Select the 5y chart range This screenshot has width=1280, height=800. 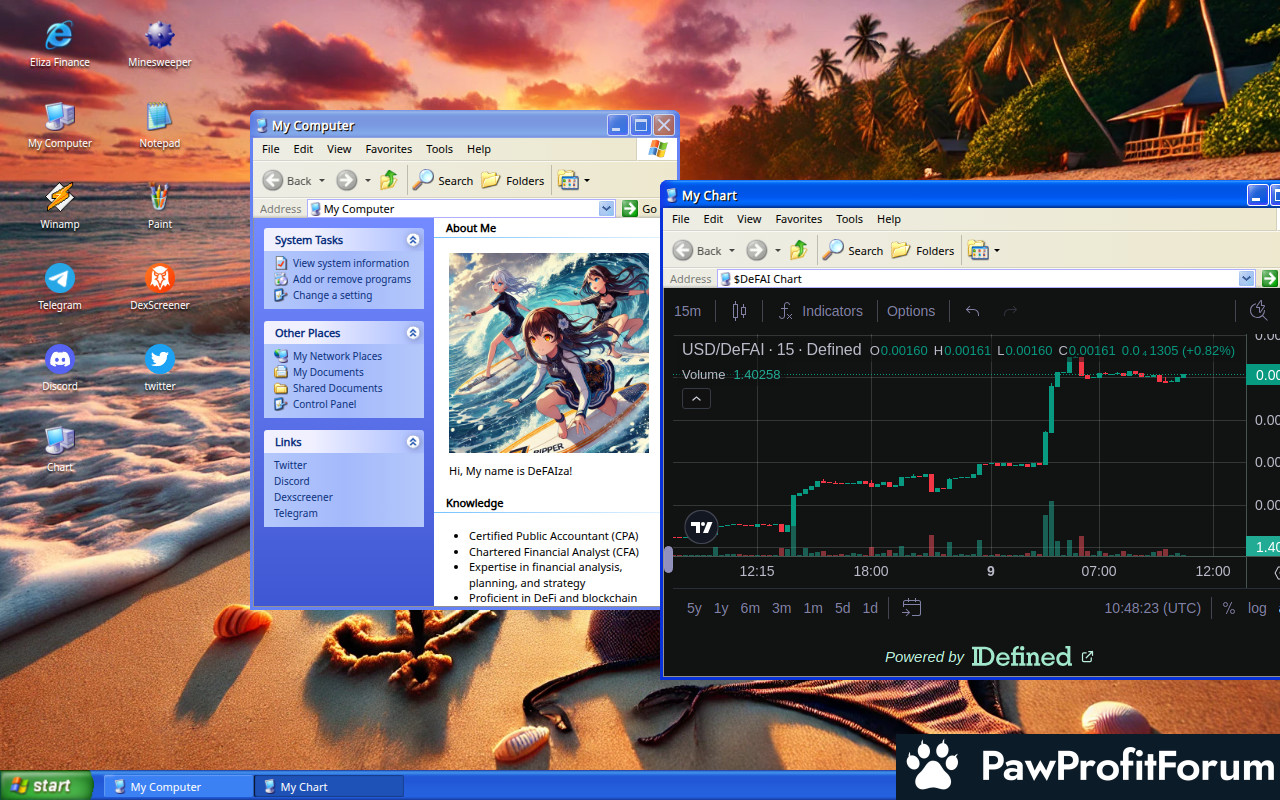(694, 608)
